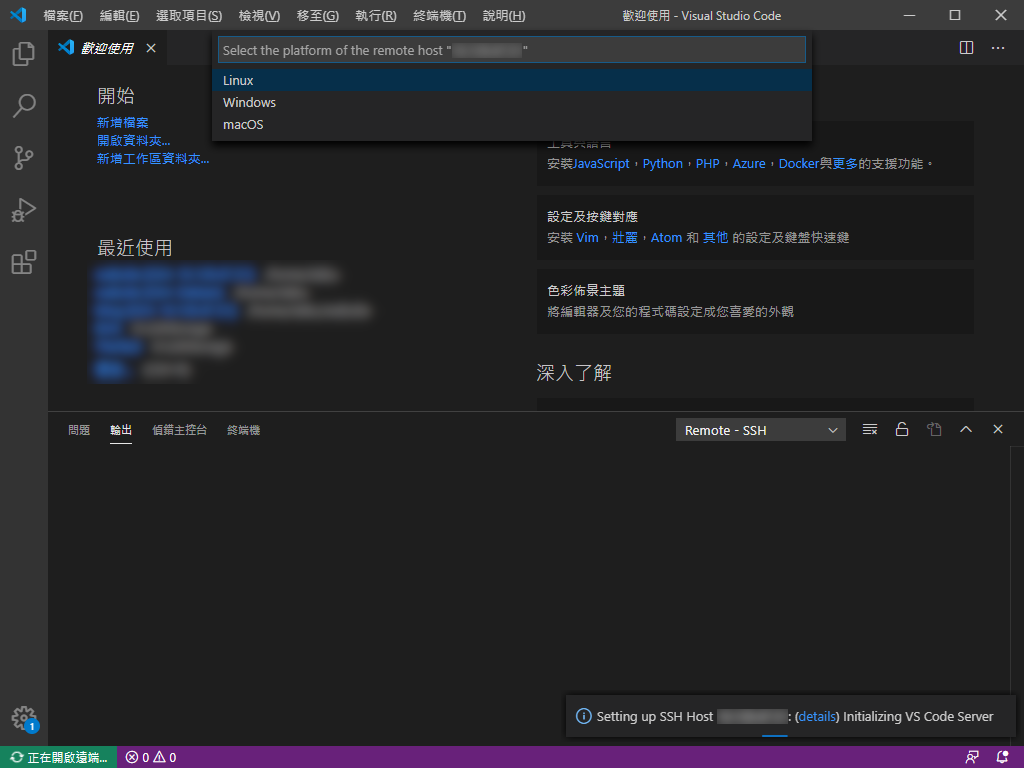Click the JavaScript link
1024x768 pixels.
point(601,163)
